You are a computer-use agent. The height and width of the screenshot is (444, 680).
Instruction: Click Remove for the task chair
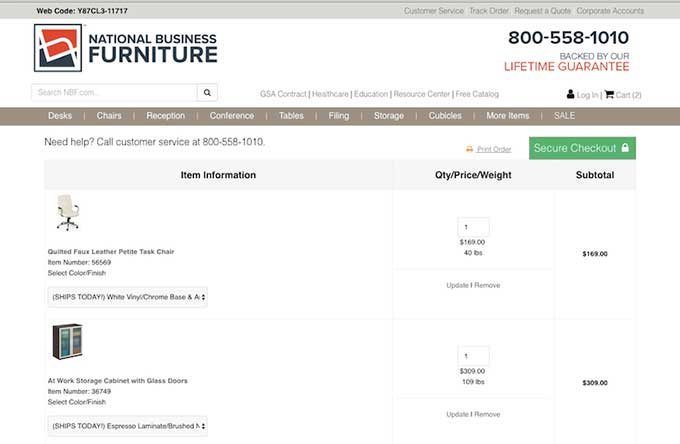click(487, 285)
